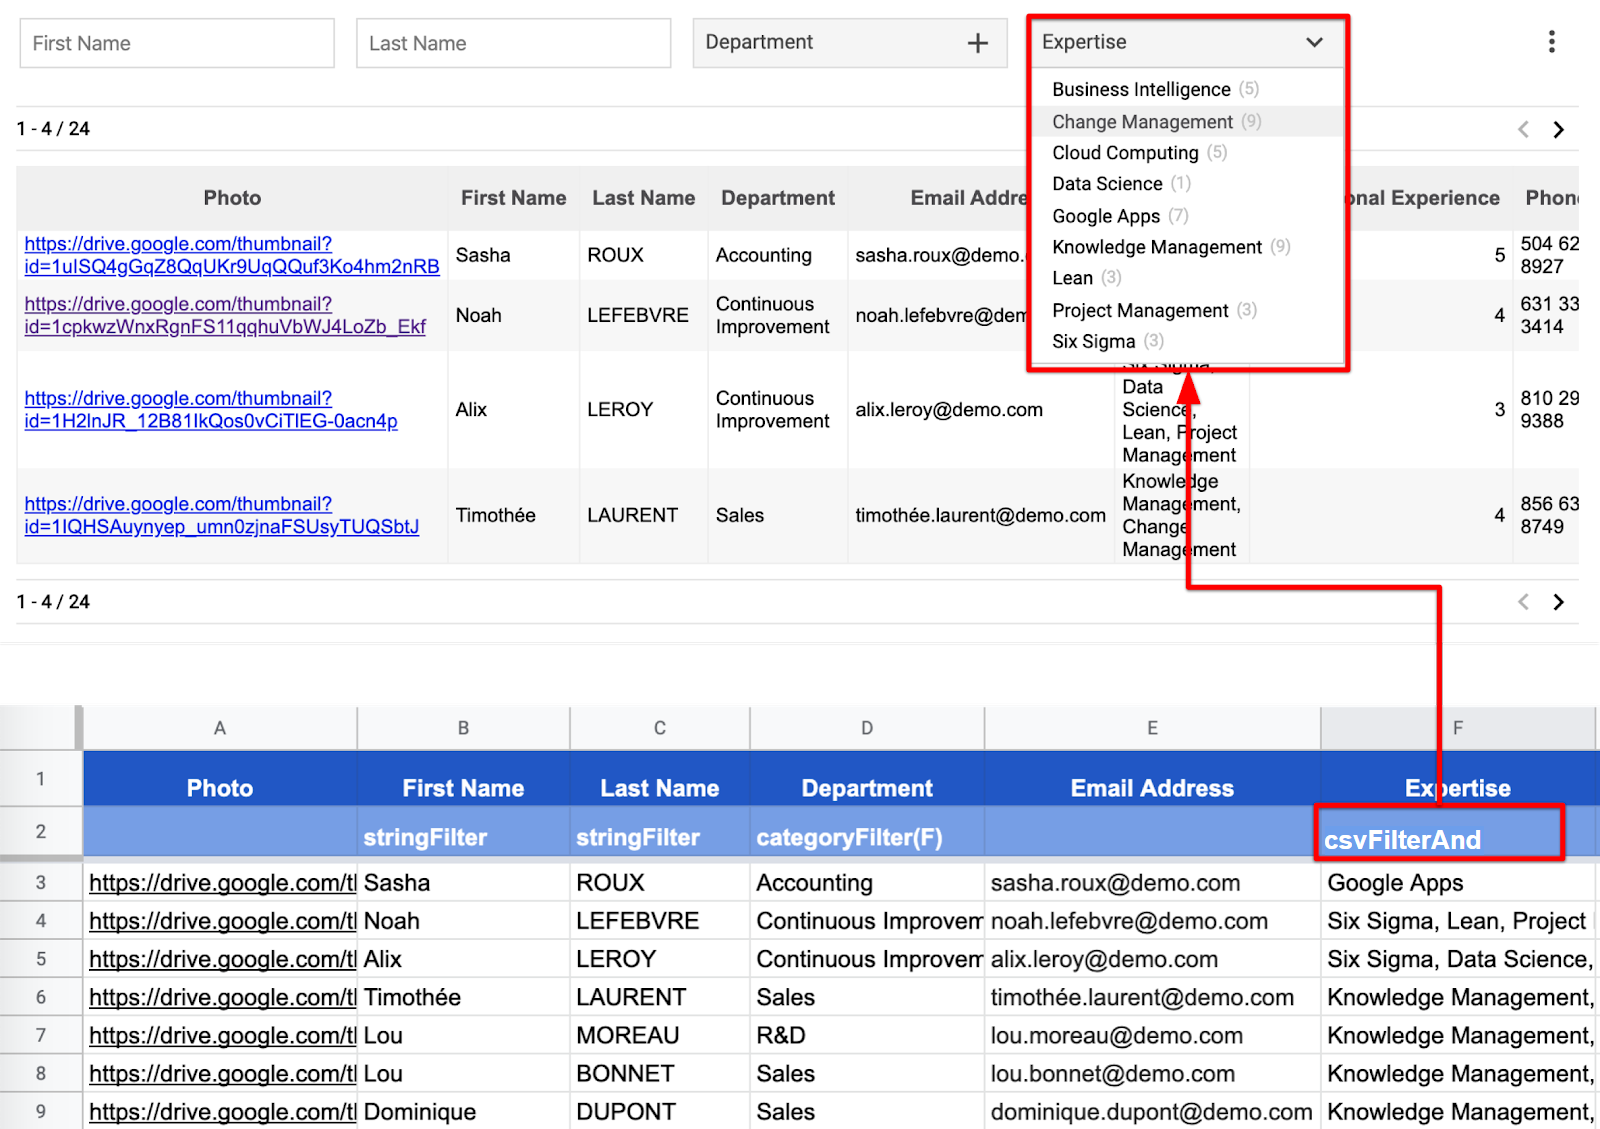Screen dimensions: 1600x1129
Task: Select spreadsheet column B header
Action: click(463, 728)
